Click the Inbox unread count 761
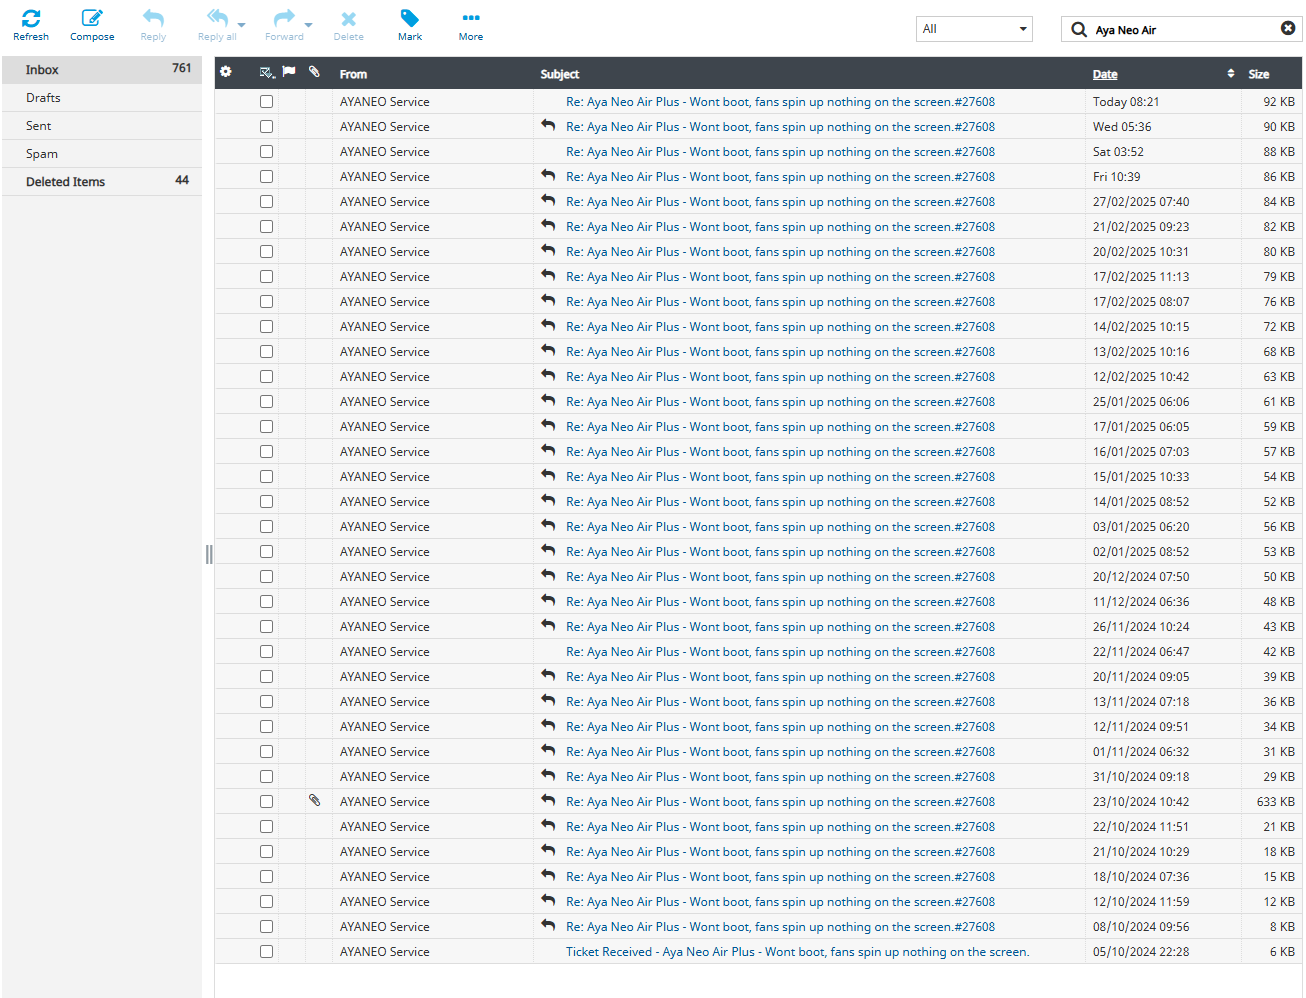The width and height of the screenshot is (1306, 998). [181, 68]
